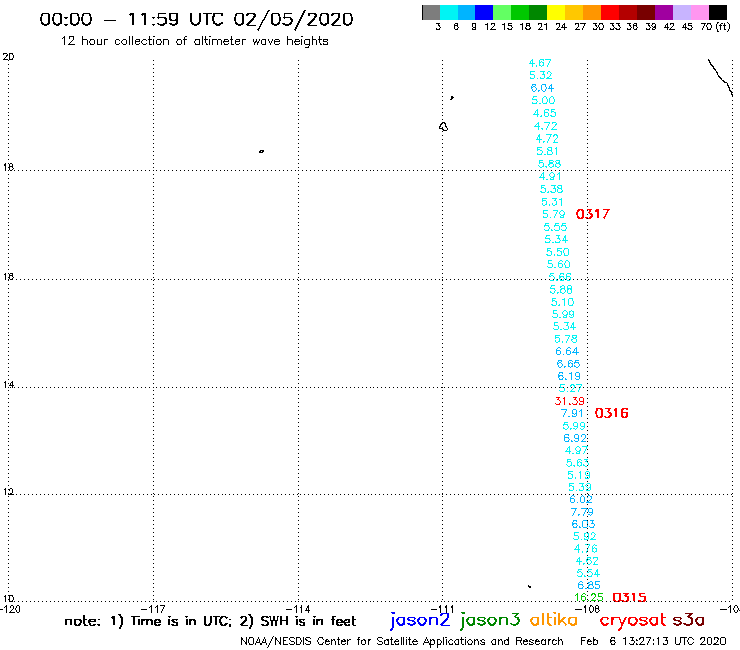This screenshot has height=650, width=740.
Task: Click the Feb 6 13:27:13 UTC timestamp
Action: click(653, 641)
